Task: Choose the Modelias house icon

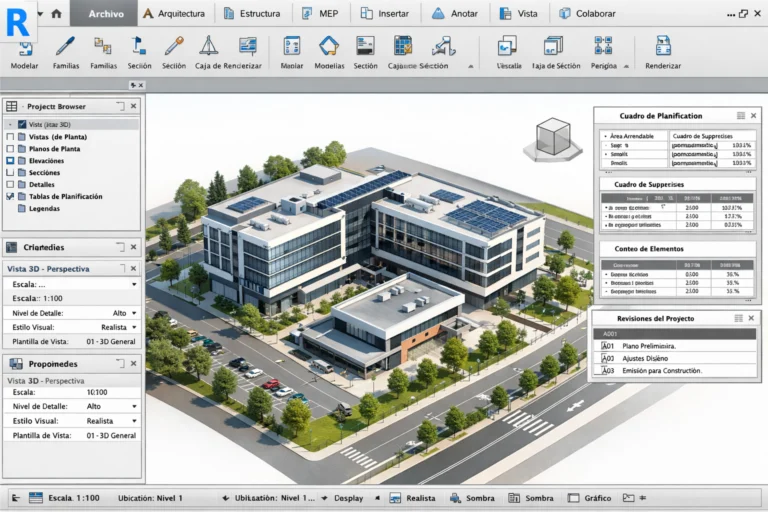Action: tap(329, 46)
